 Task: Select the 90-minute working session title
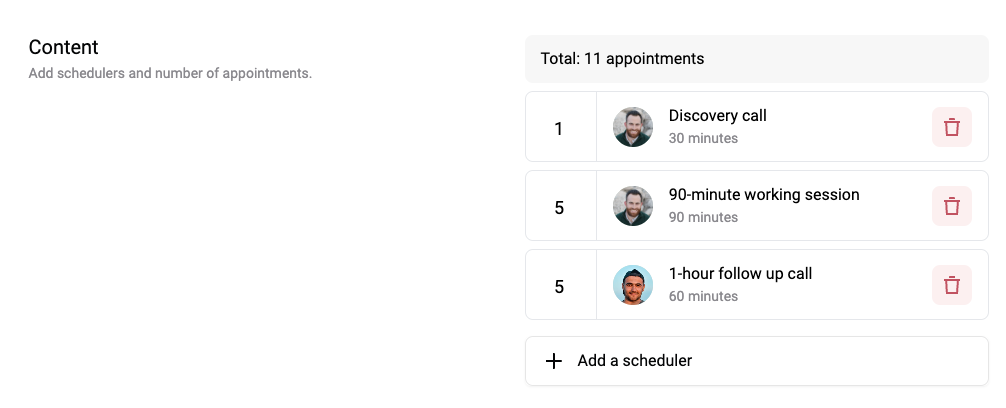click(x=763, y=194)
